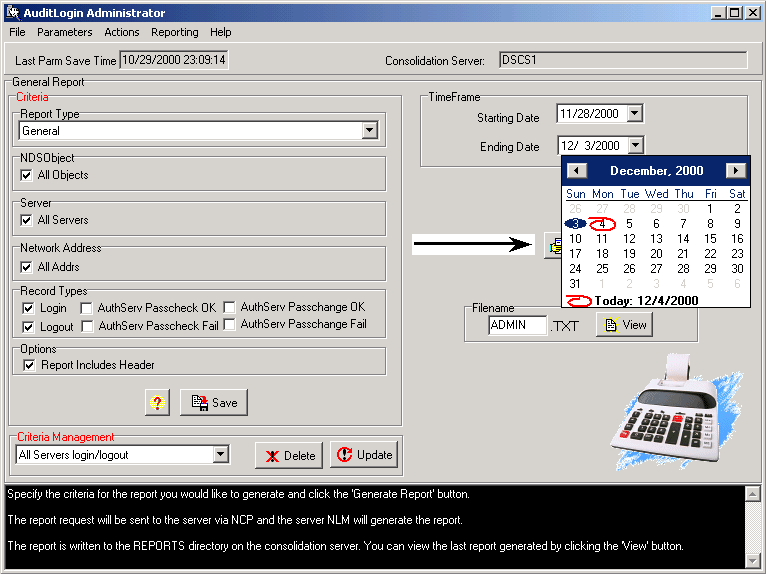This screenshot has height=574, width=766.
Task: Select December 1 in the calendar
Action: tap(710, 209)
